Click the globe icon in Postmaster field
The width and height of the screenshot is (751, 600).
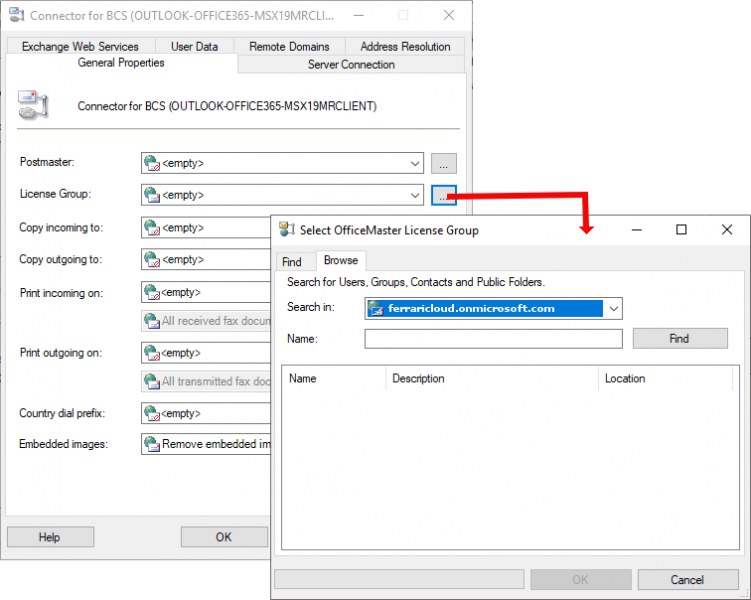(x=152, y=163)
